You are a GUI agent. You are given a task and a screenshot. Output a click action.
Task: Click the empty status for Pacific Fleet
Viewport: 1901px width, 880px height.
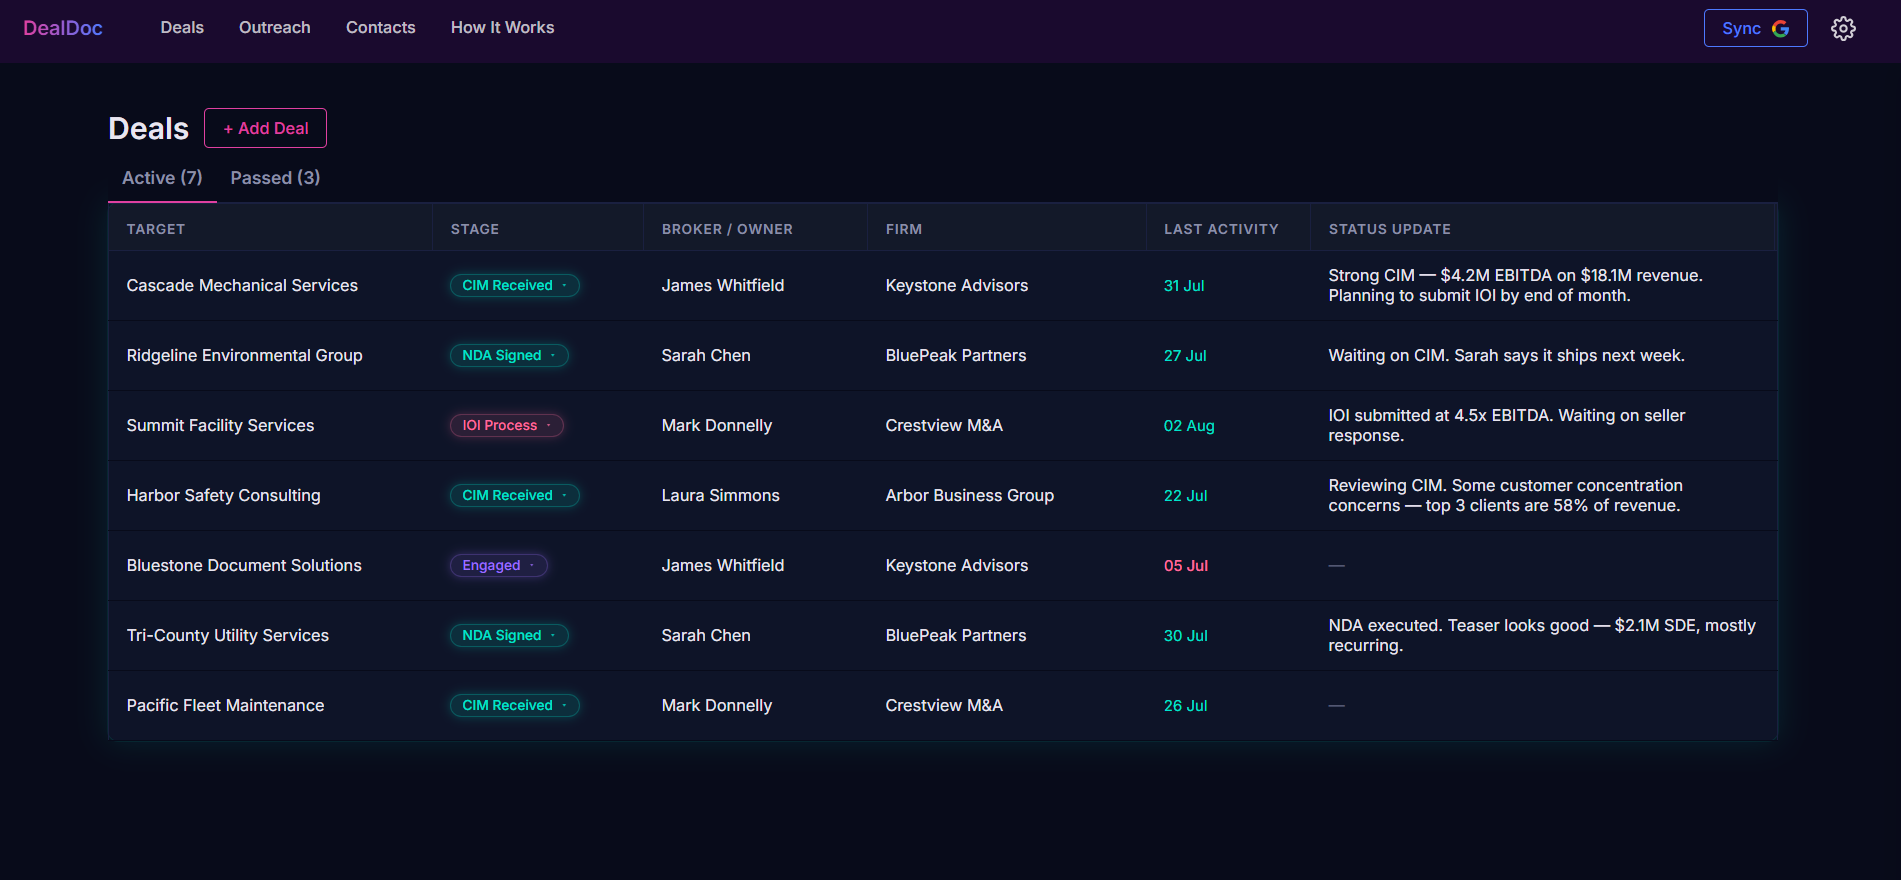(1337, 705)
